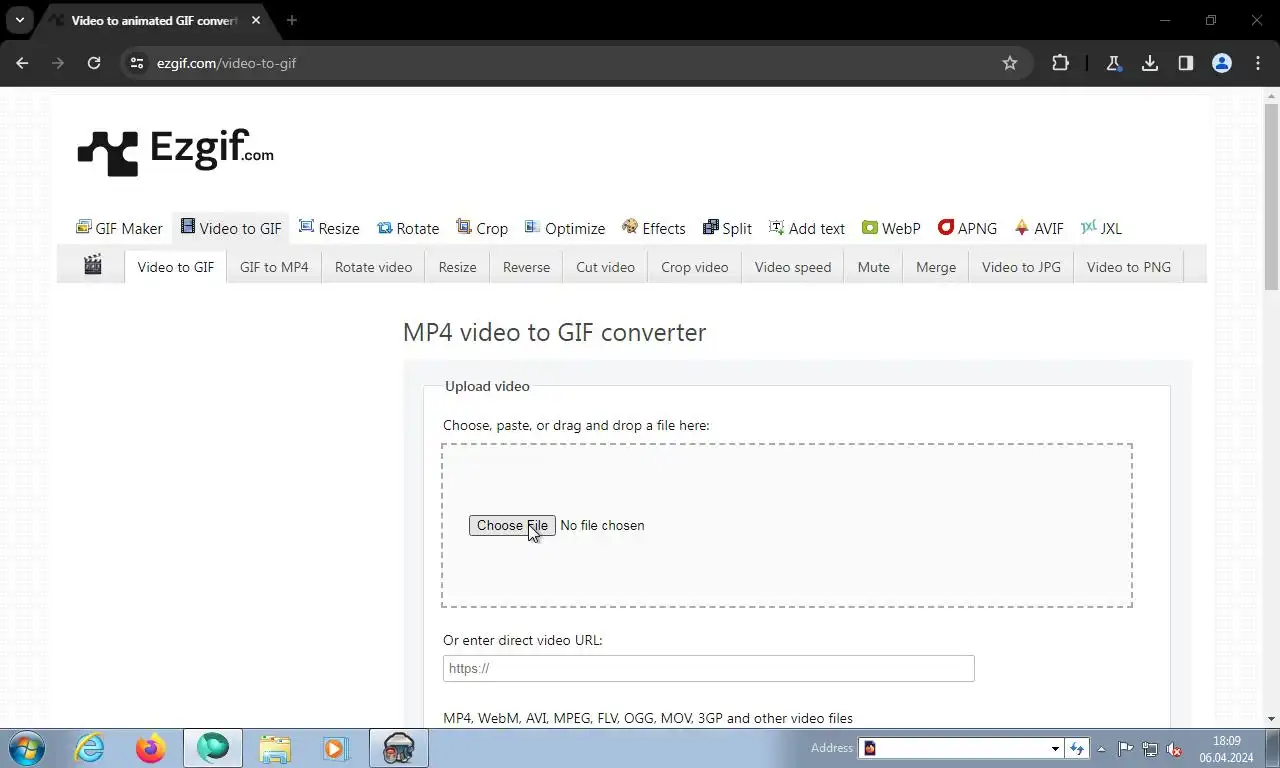This screenshot has width=1280, height=768.
Task: Open Chrome Labs flask icon
Action: 1113,63
